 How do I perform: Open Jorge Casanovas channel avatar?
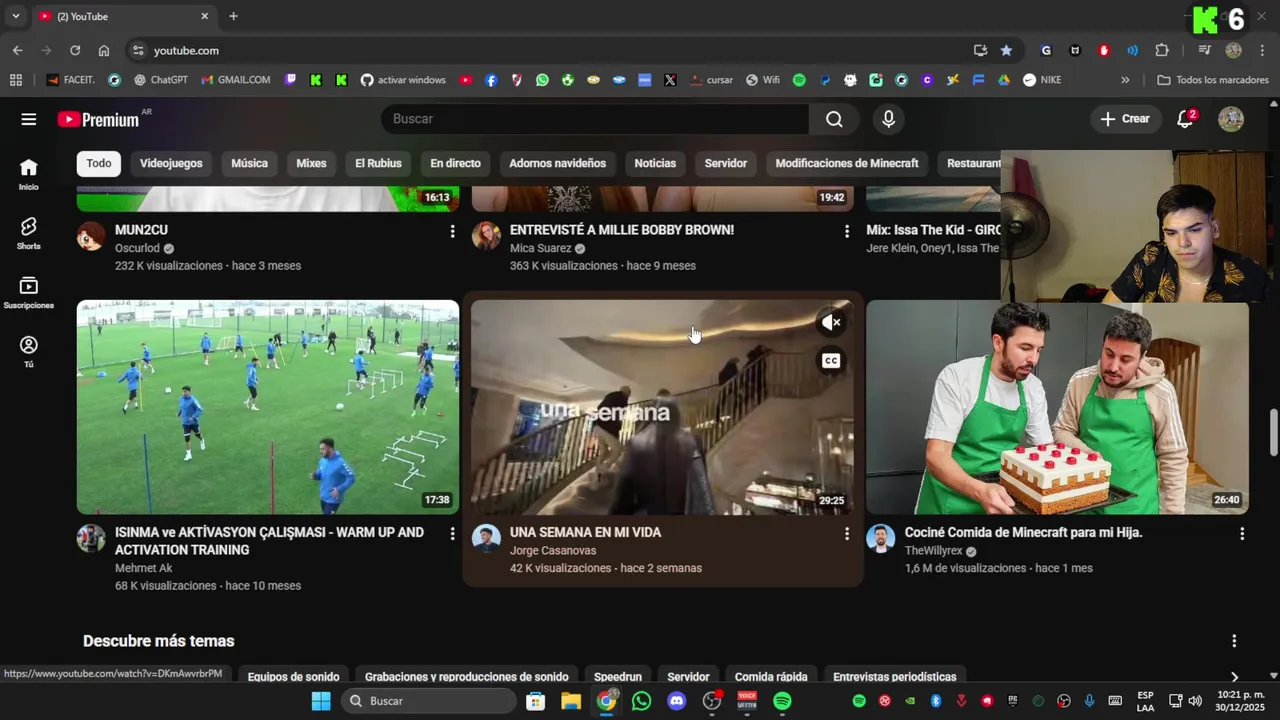coord(486,538)
